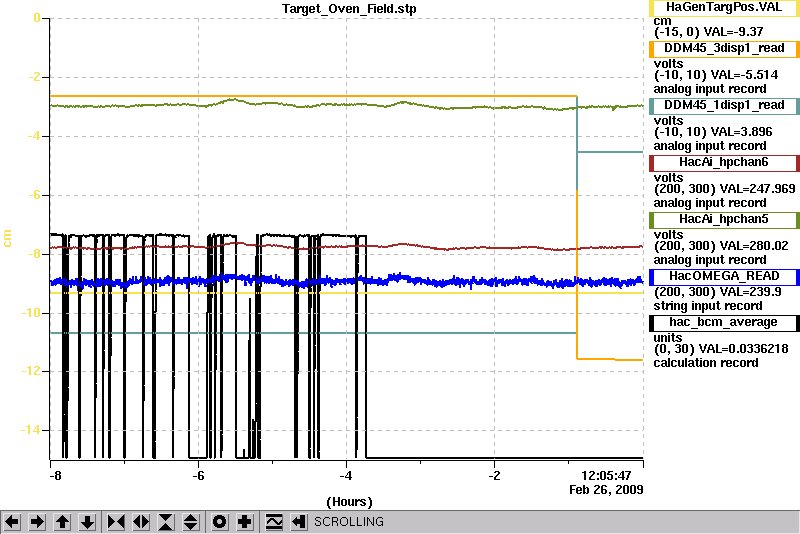800x534 pixels.
Task: Click the VAL=3.896 reading text
Action: 741,132
